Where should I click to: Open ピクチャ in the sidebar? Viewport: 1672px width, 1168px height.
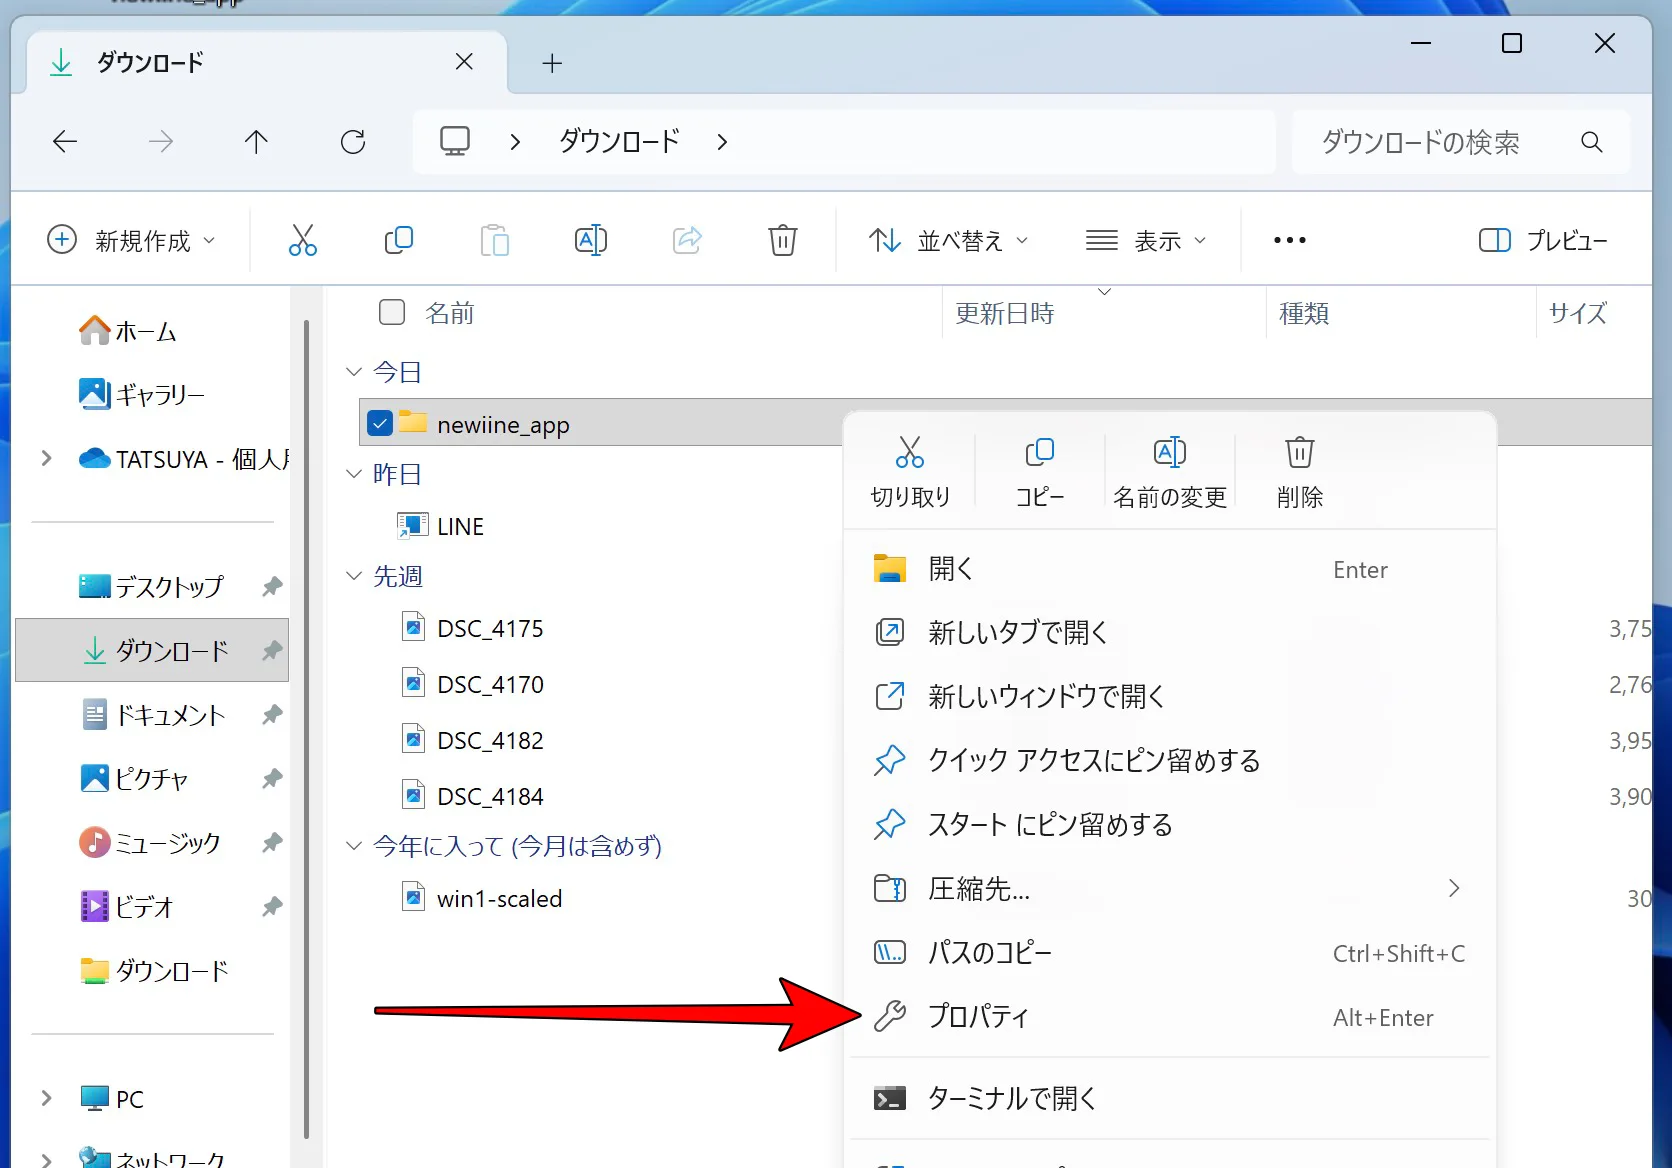pyautogui.click(x=134, y=778)
